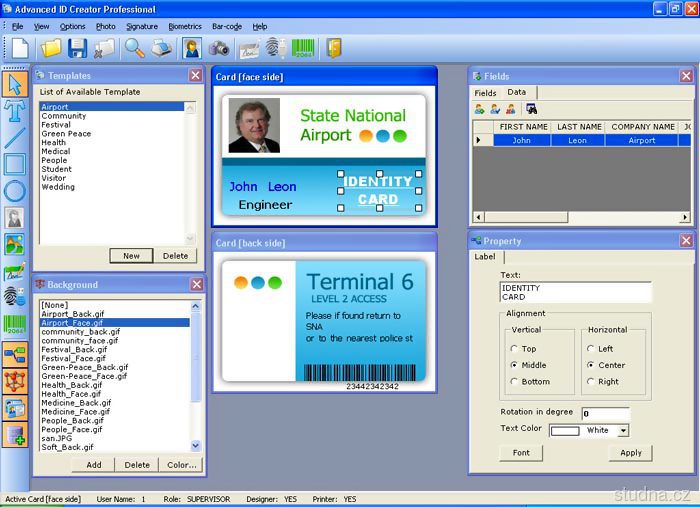Click the Color... button in Background panel
Viewport: 700px width, 507px height.
181,465
